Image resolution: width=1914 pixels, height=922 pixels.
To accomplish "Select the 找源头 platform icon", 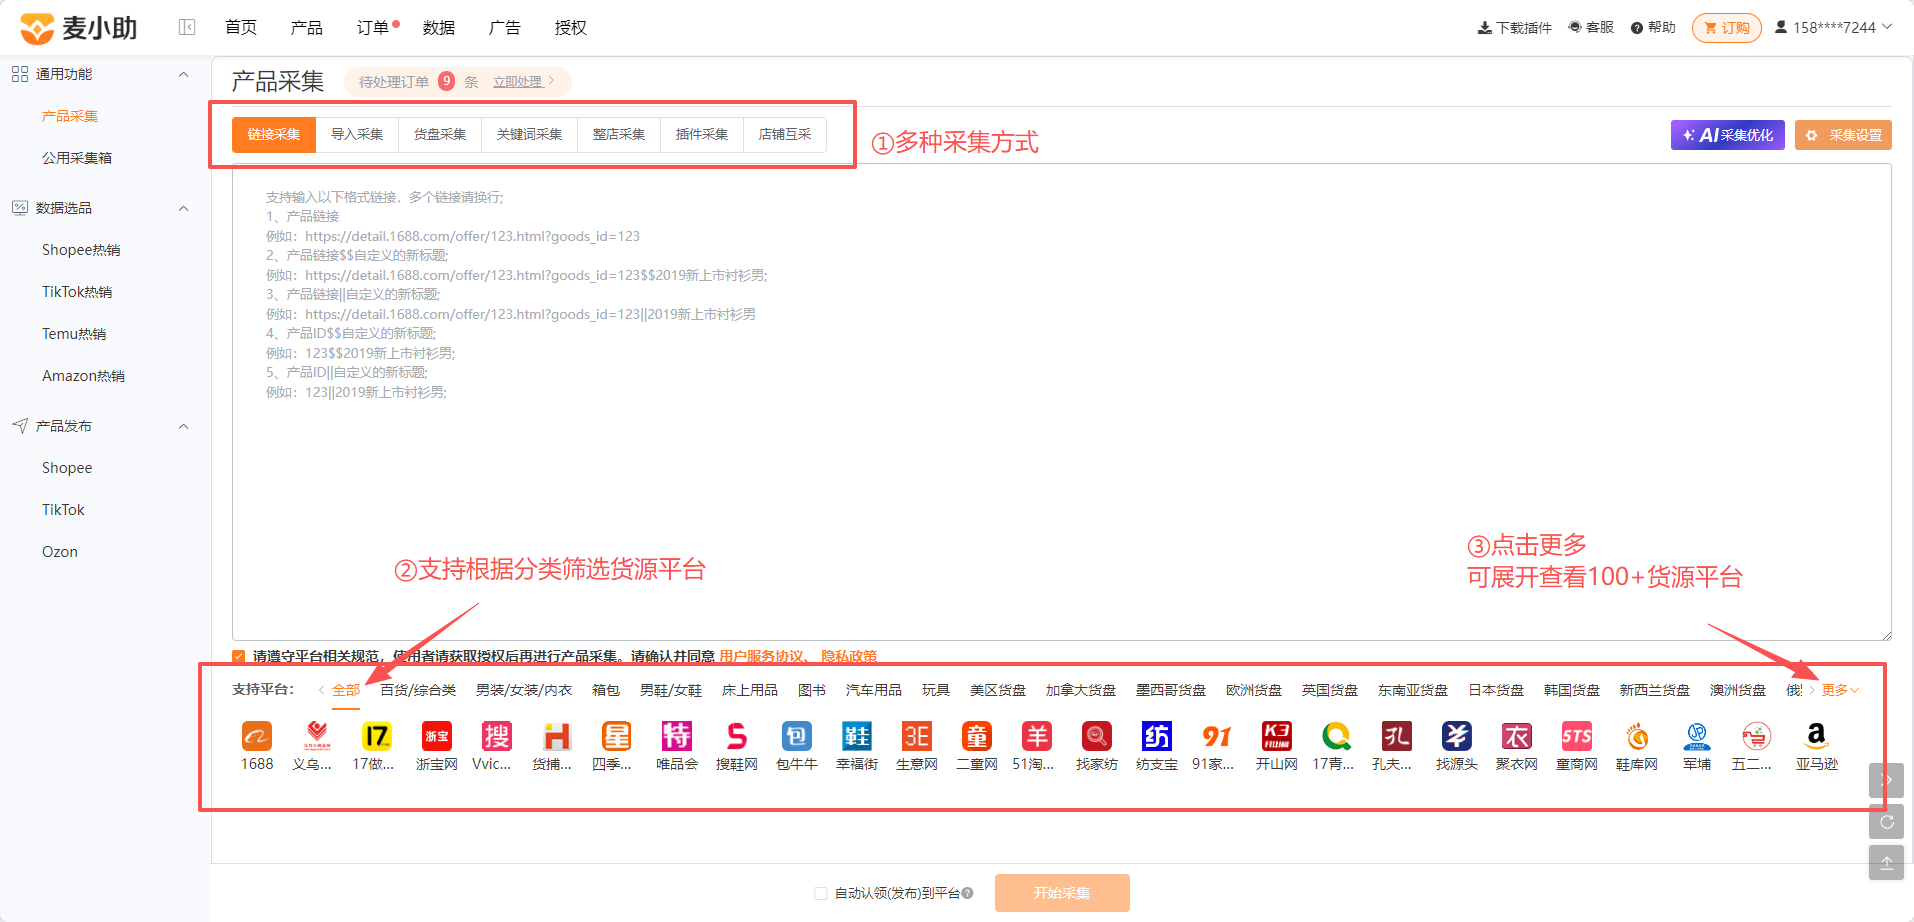I will tap(1457, 737).
